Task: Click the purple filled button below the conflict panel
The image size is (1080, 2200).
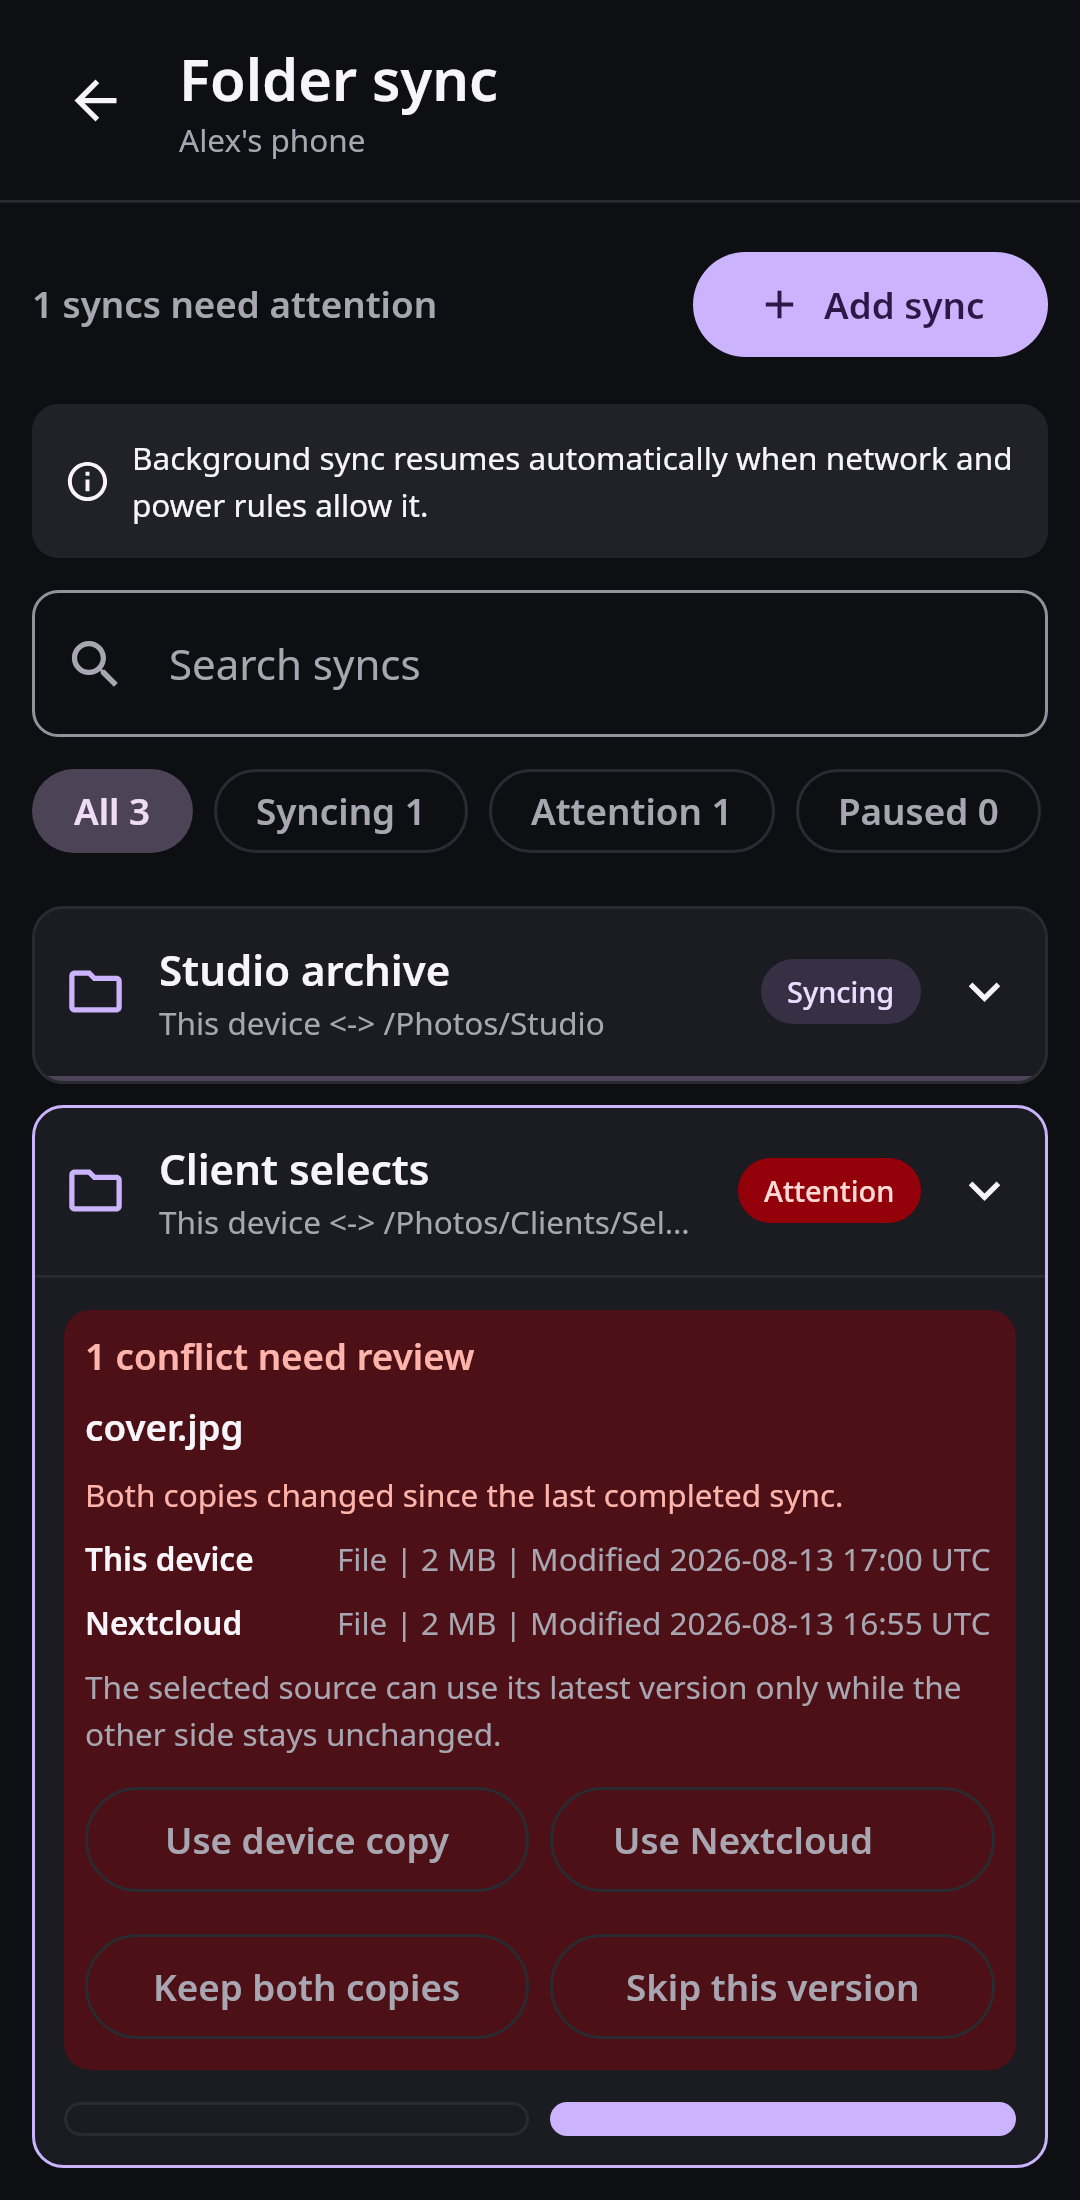Action: tap(783, 2118)
